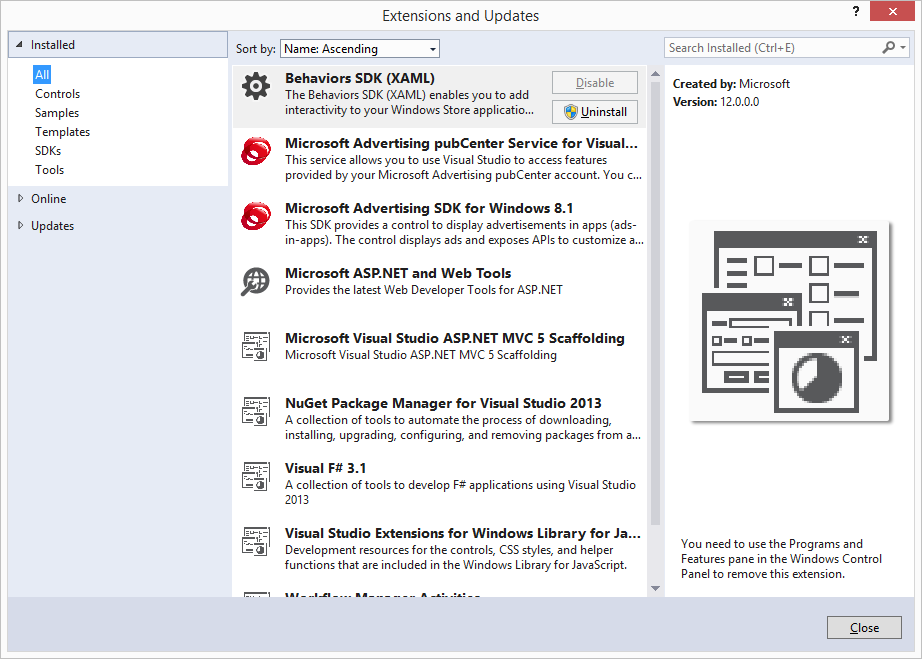Disable the Behaviors SDK extension
The width and height of the screenshot is (922, 659).
(594, 82)
